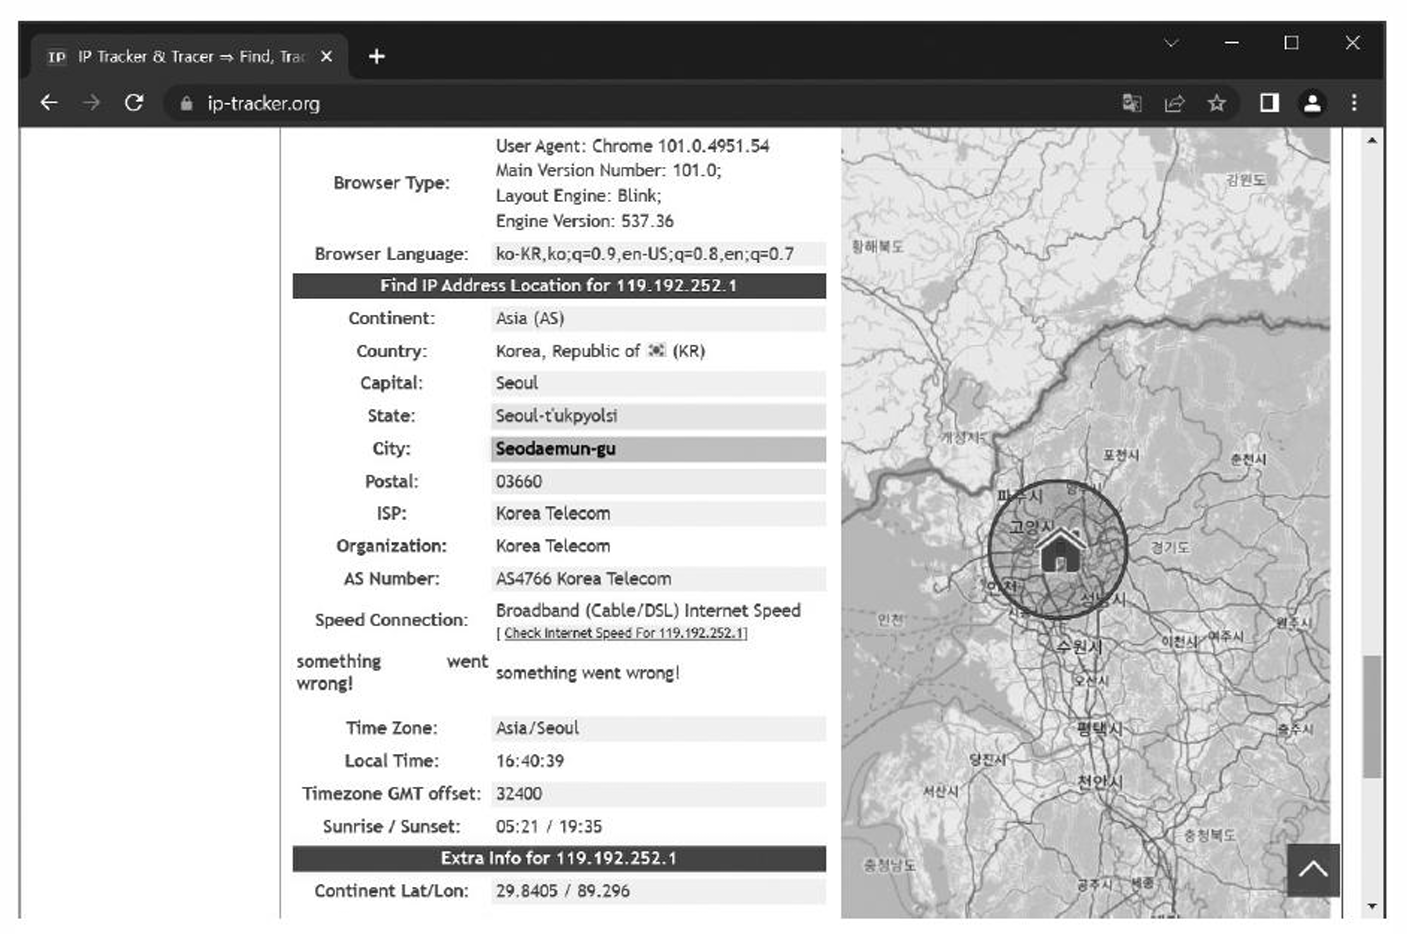The height and width of the screenshot is (934, 1407).
Task: Click the IP favicon on the tab
Action: point(57,57)
